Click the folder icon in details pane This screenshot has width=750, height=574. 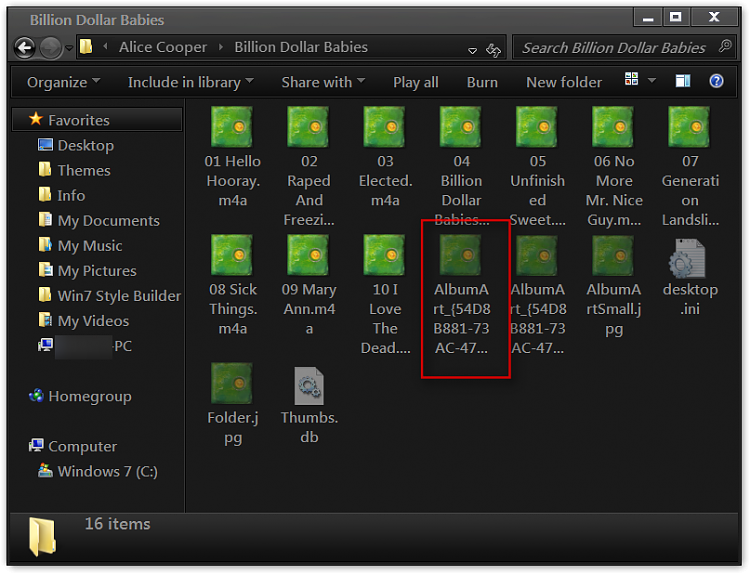tap(43, 537)
